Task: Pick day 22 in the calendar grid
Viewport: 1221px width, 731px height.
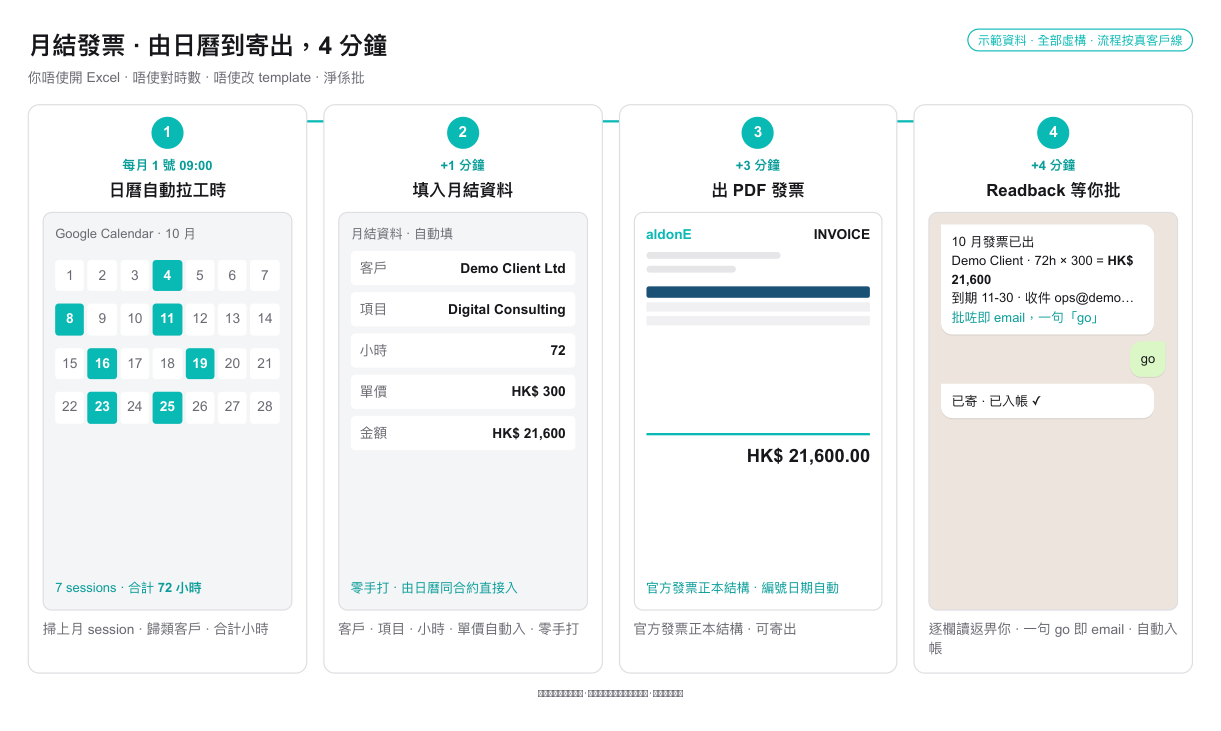Action: coord(70,407)
